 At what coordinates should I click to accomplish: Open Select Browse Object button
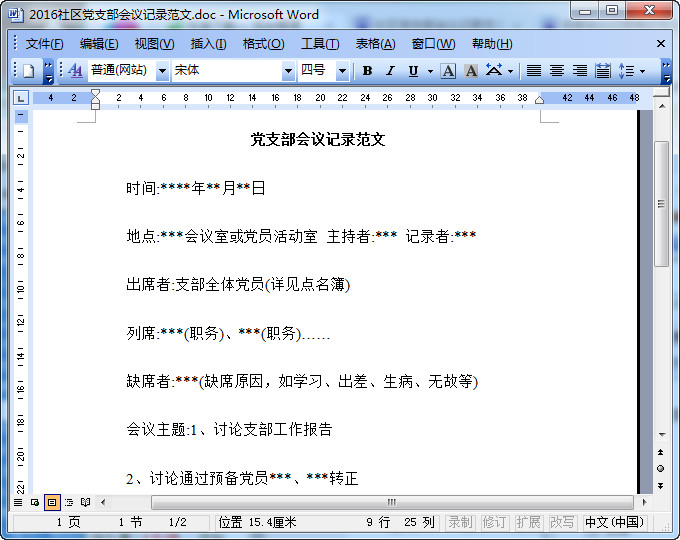[660, 469]
